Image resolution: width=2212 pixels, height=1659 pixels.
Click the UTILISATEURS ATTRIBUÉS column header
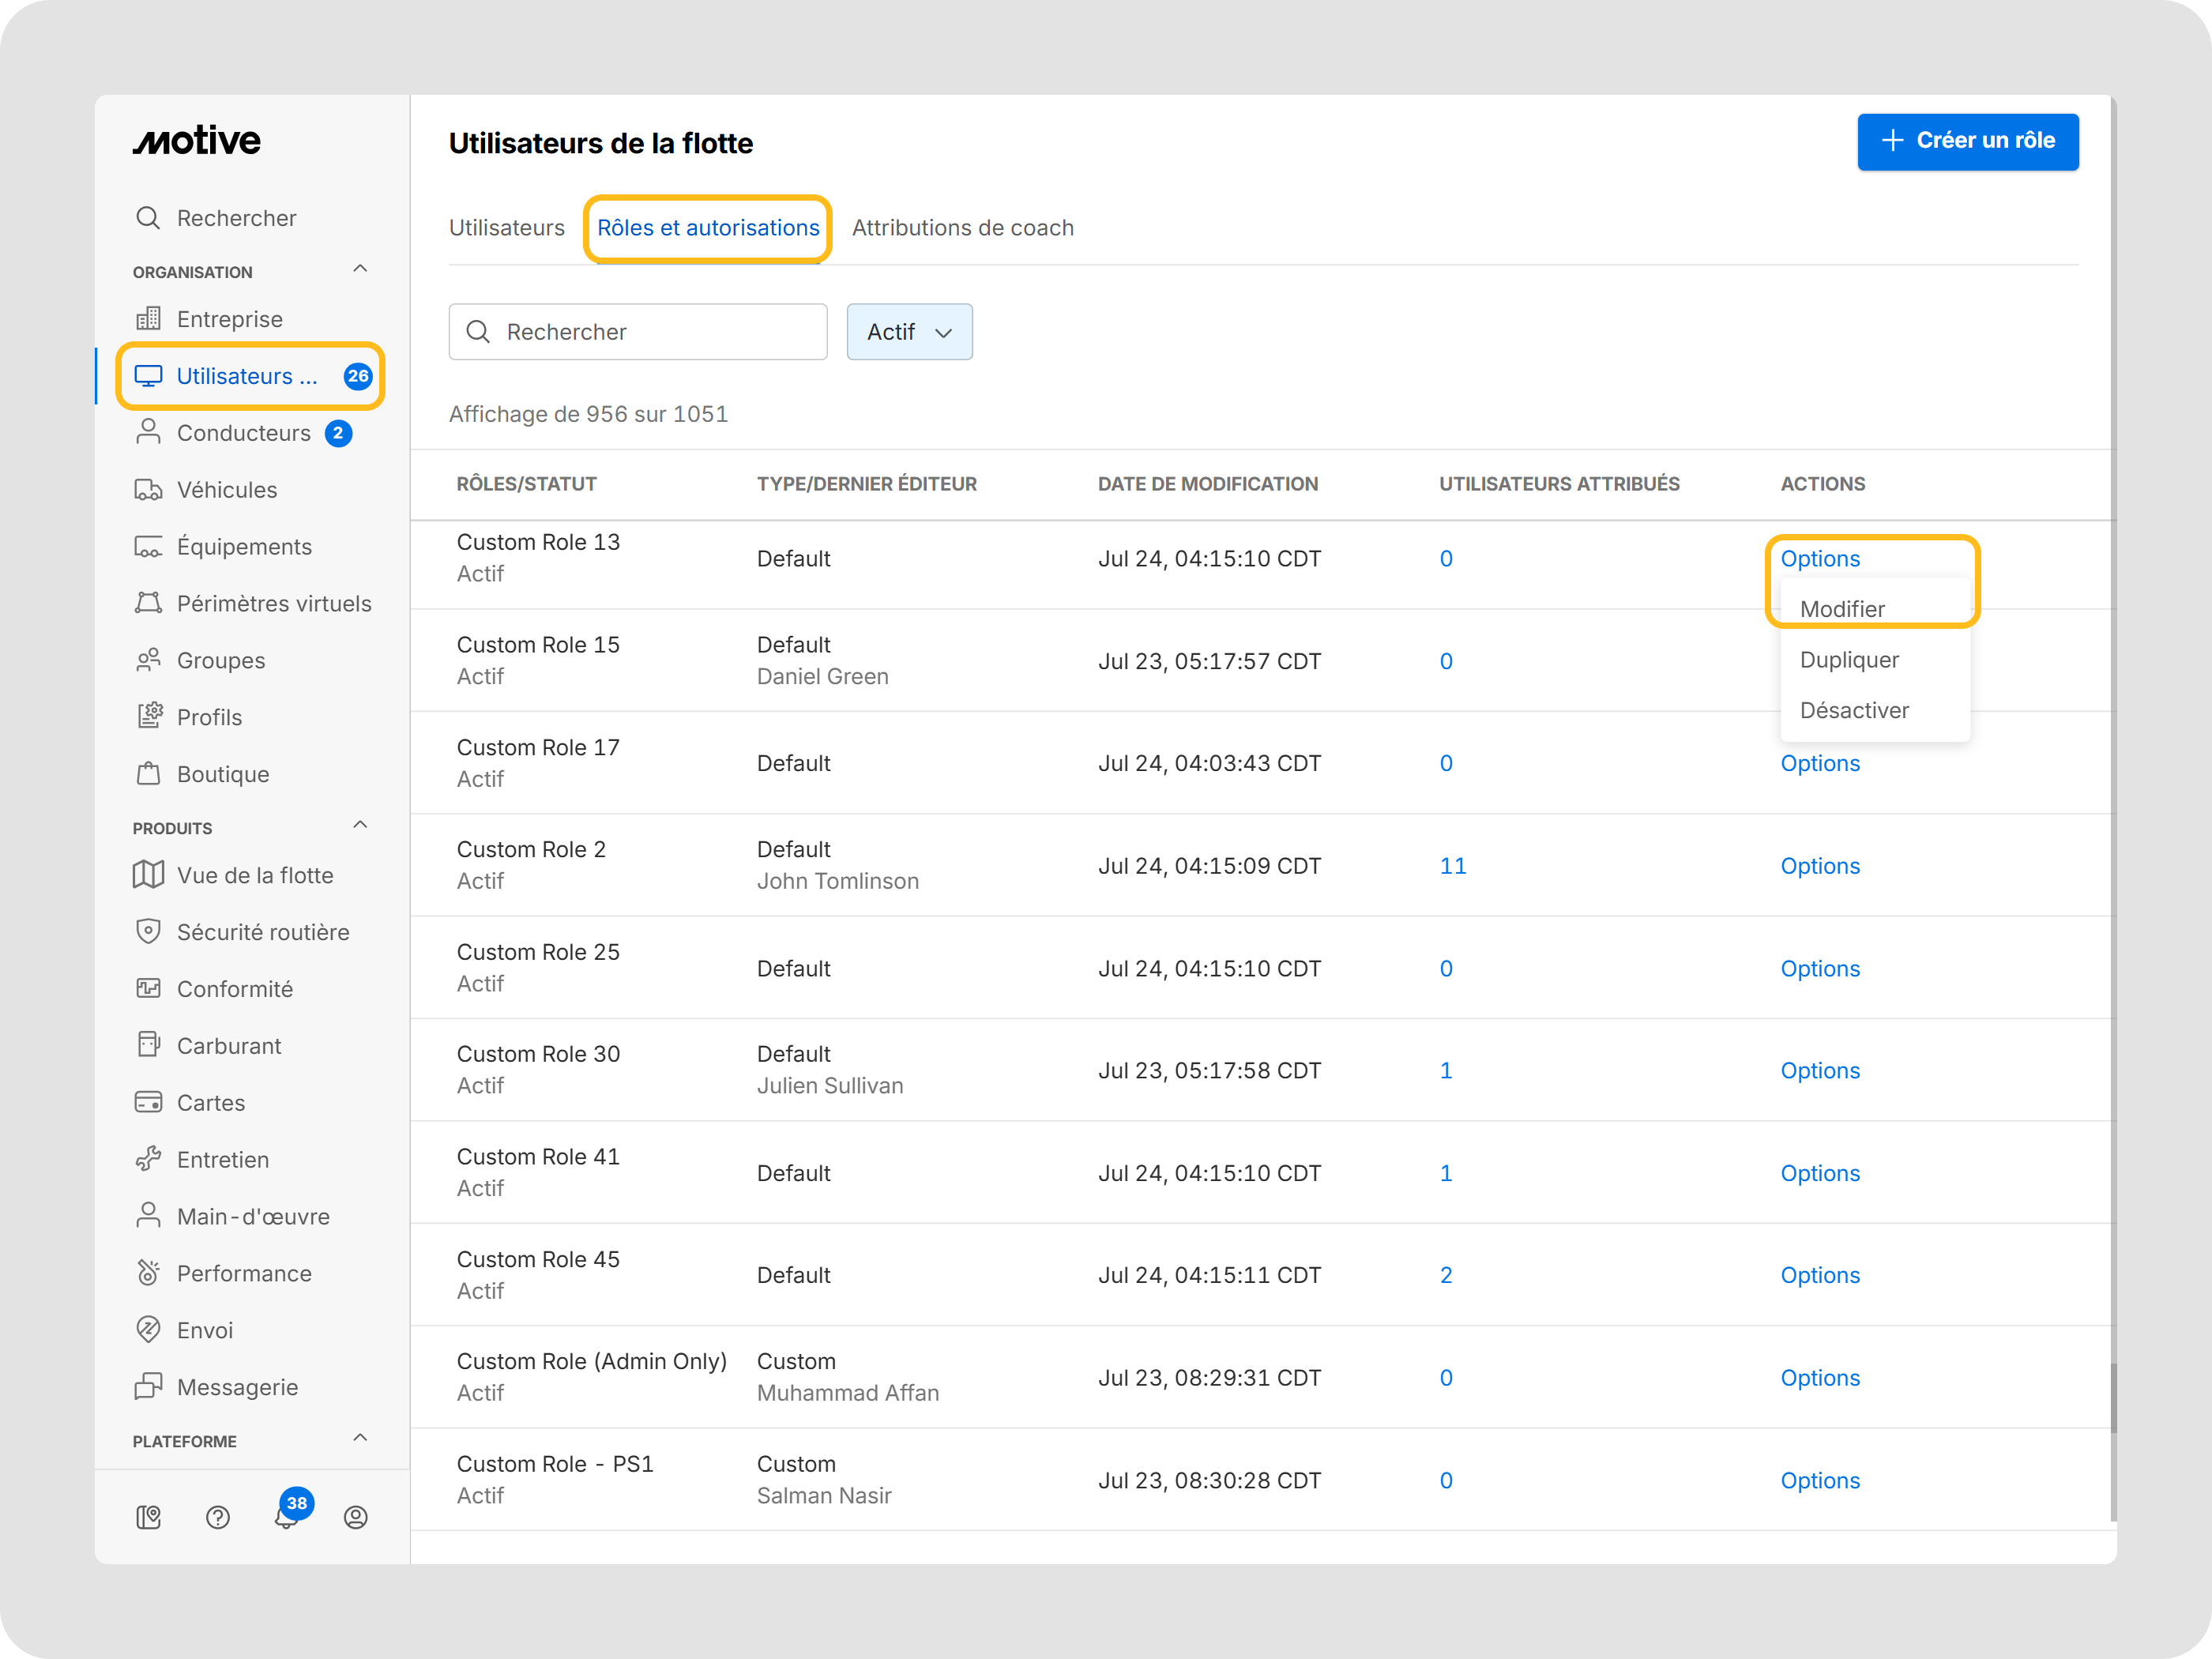pyautogui.click(x=1559, y=484)
